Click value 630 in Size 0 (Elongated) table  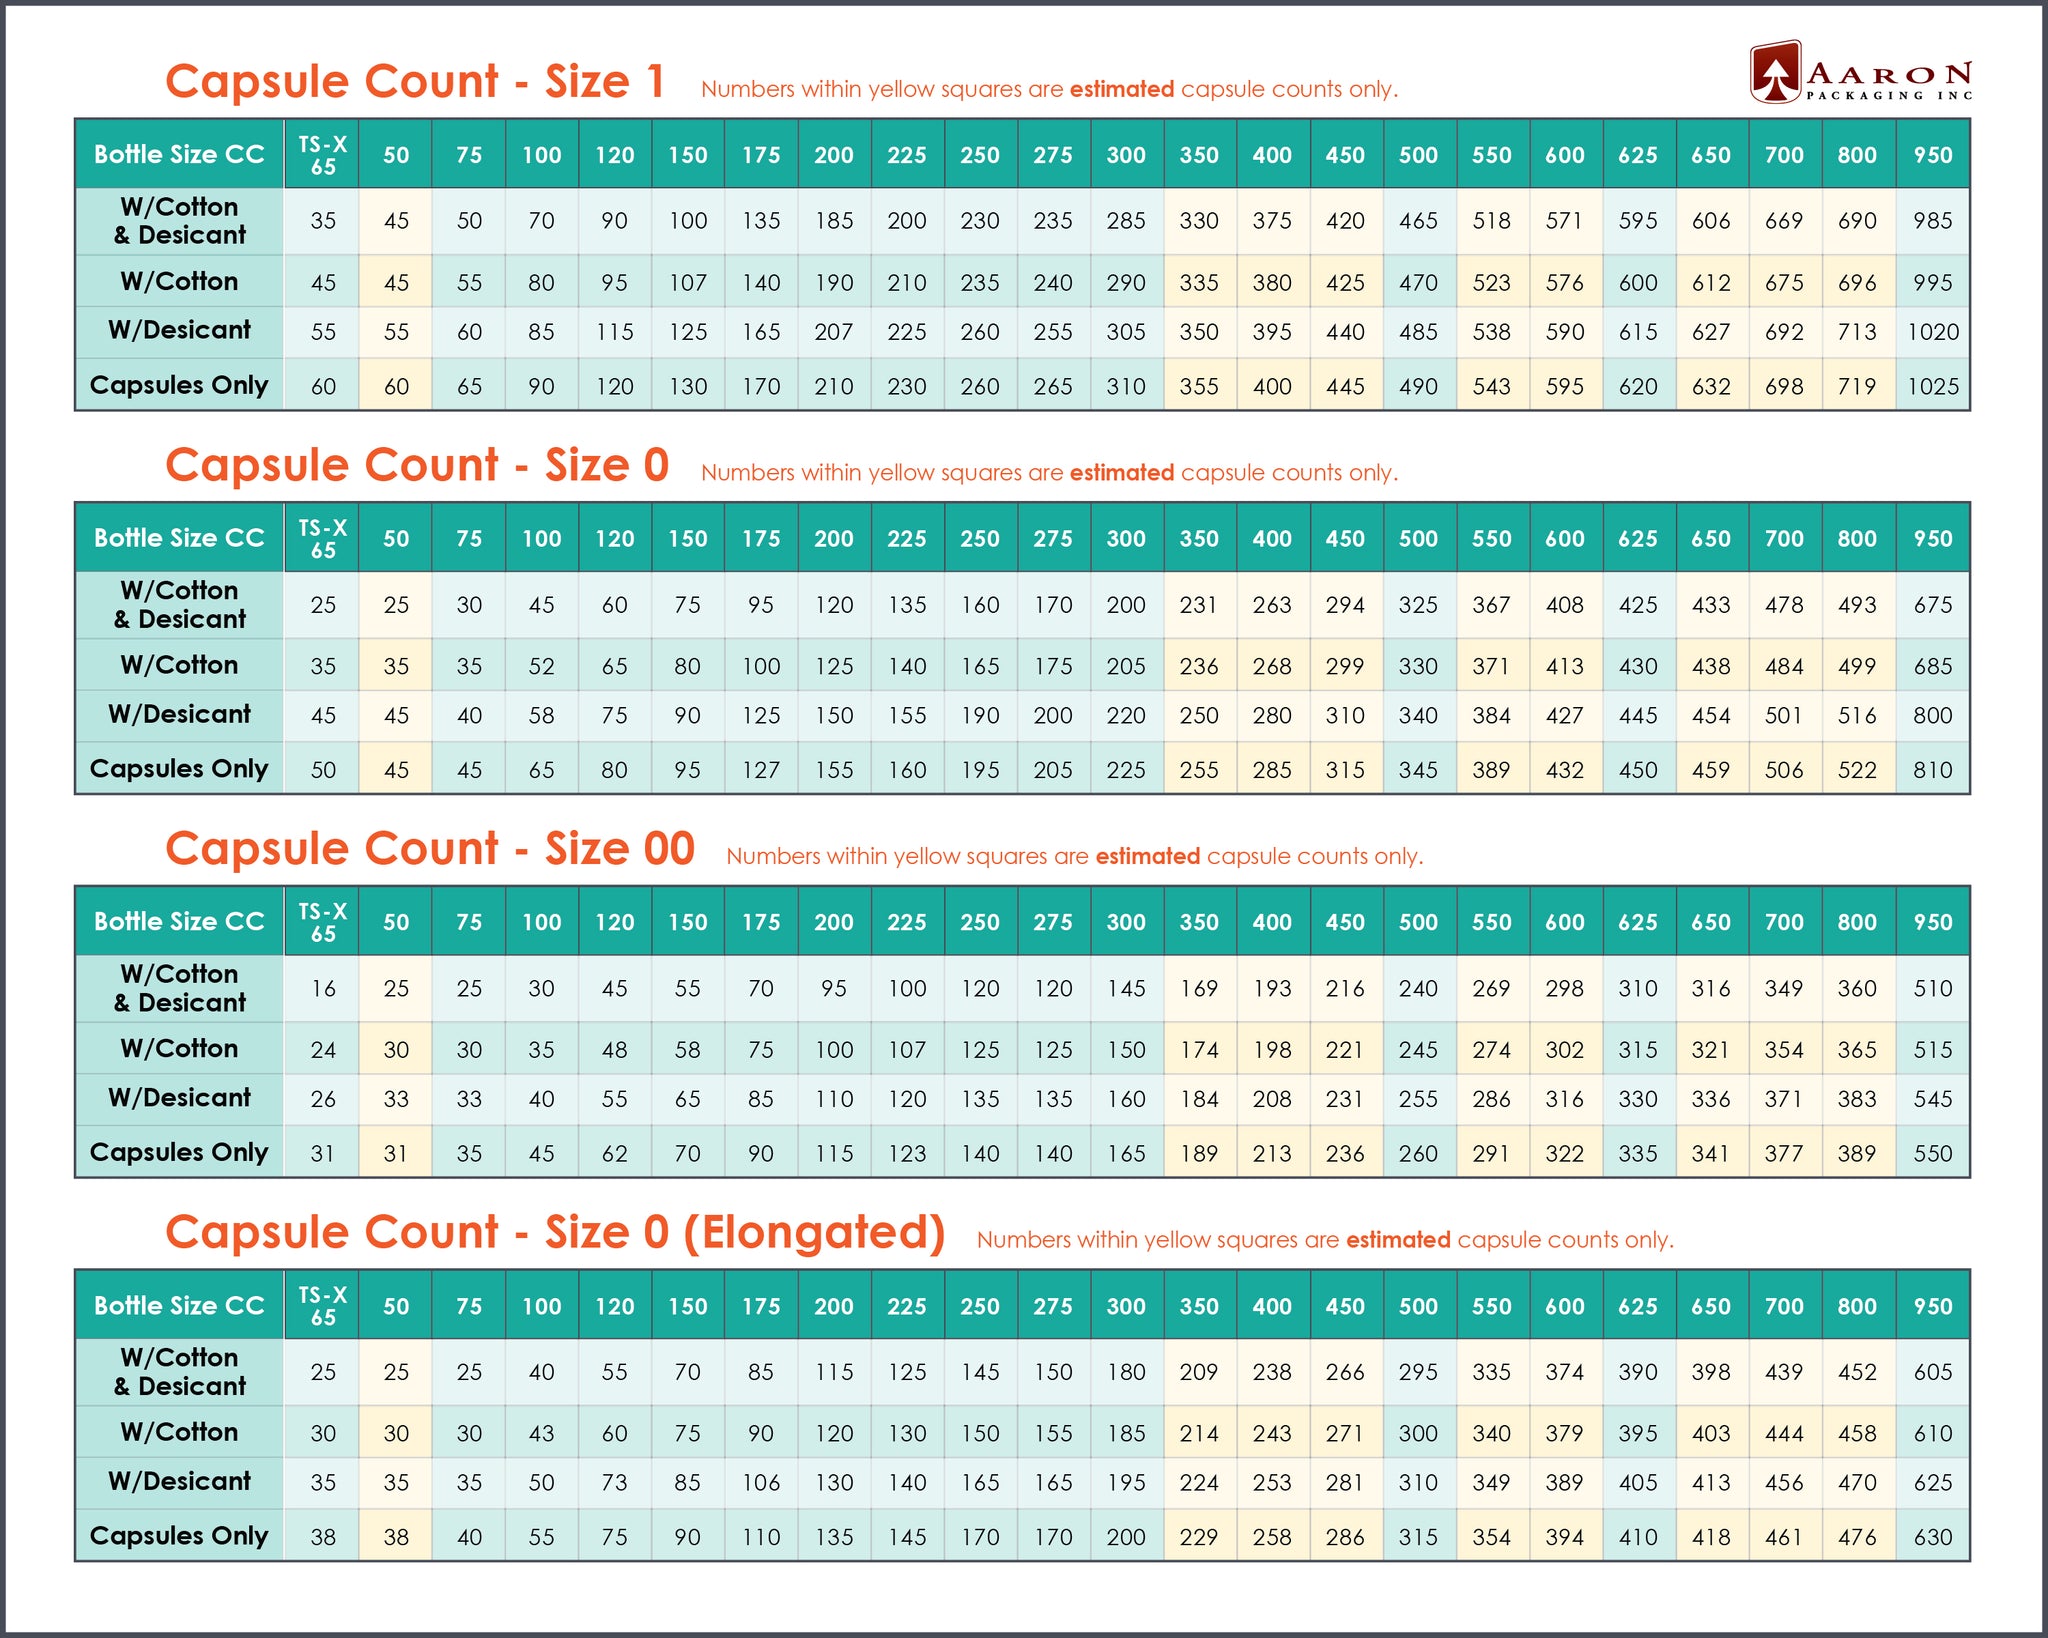[x=1933, y=1537]
